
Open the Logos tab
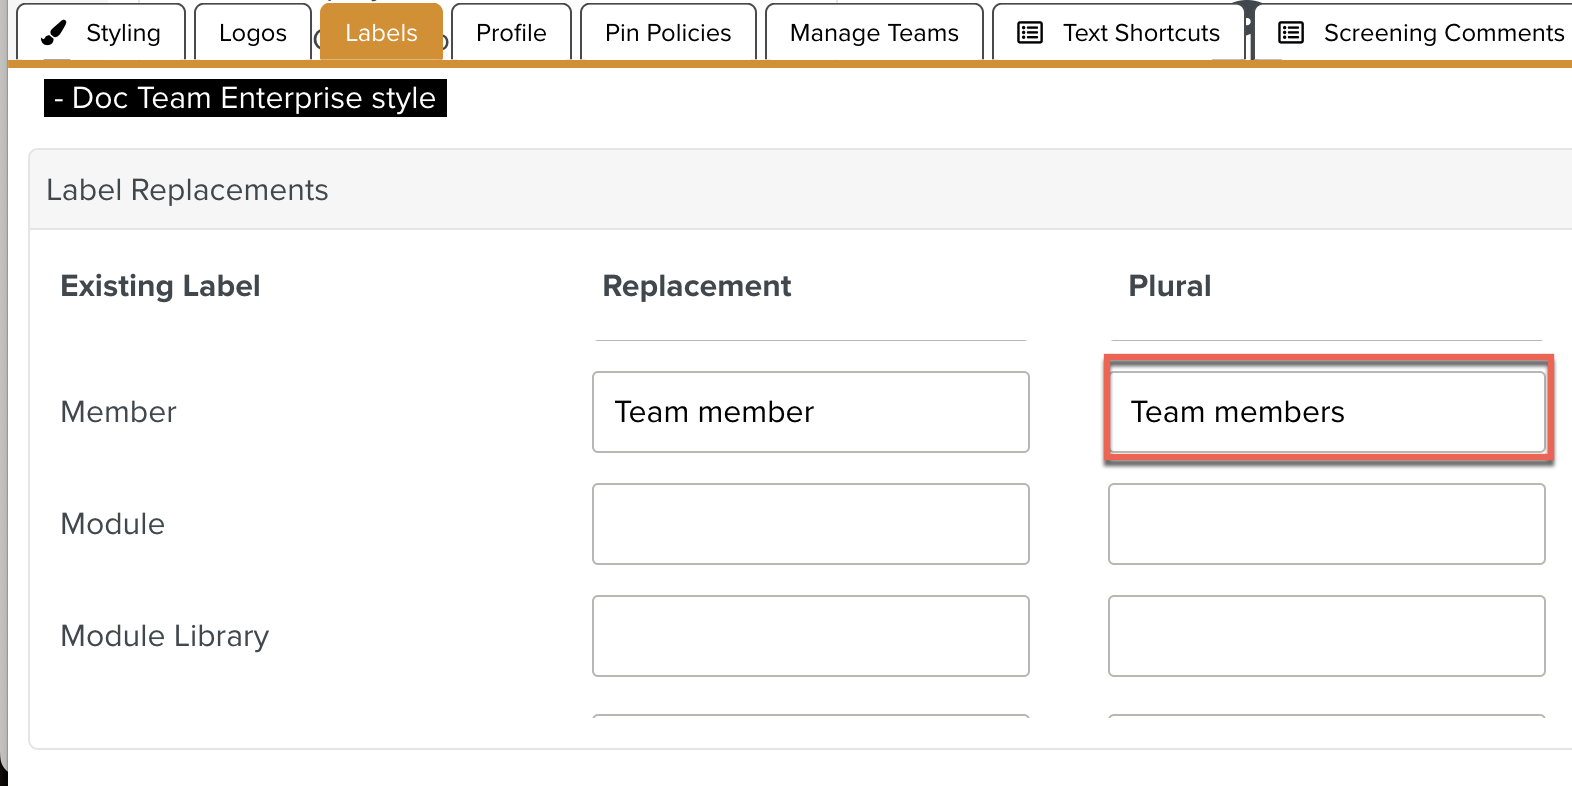point(252,33)
